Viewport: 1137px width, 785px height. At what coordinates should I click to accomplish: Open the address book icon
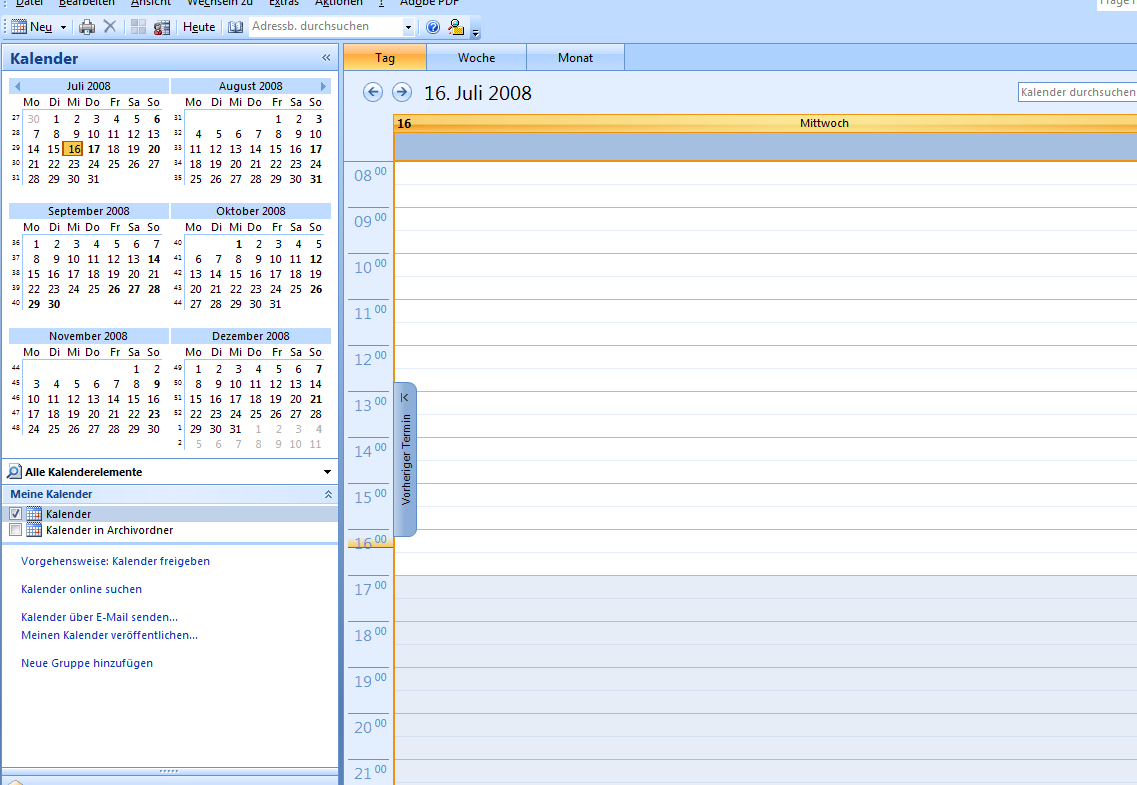pos(236,27)
